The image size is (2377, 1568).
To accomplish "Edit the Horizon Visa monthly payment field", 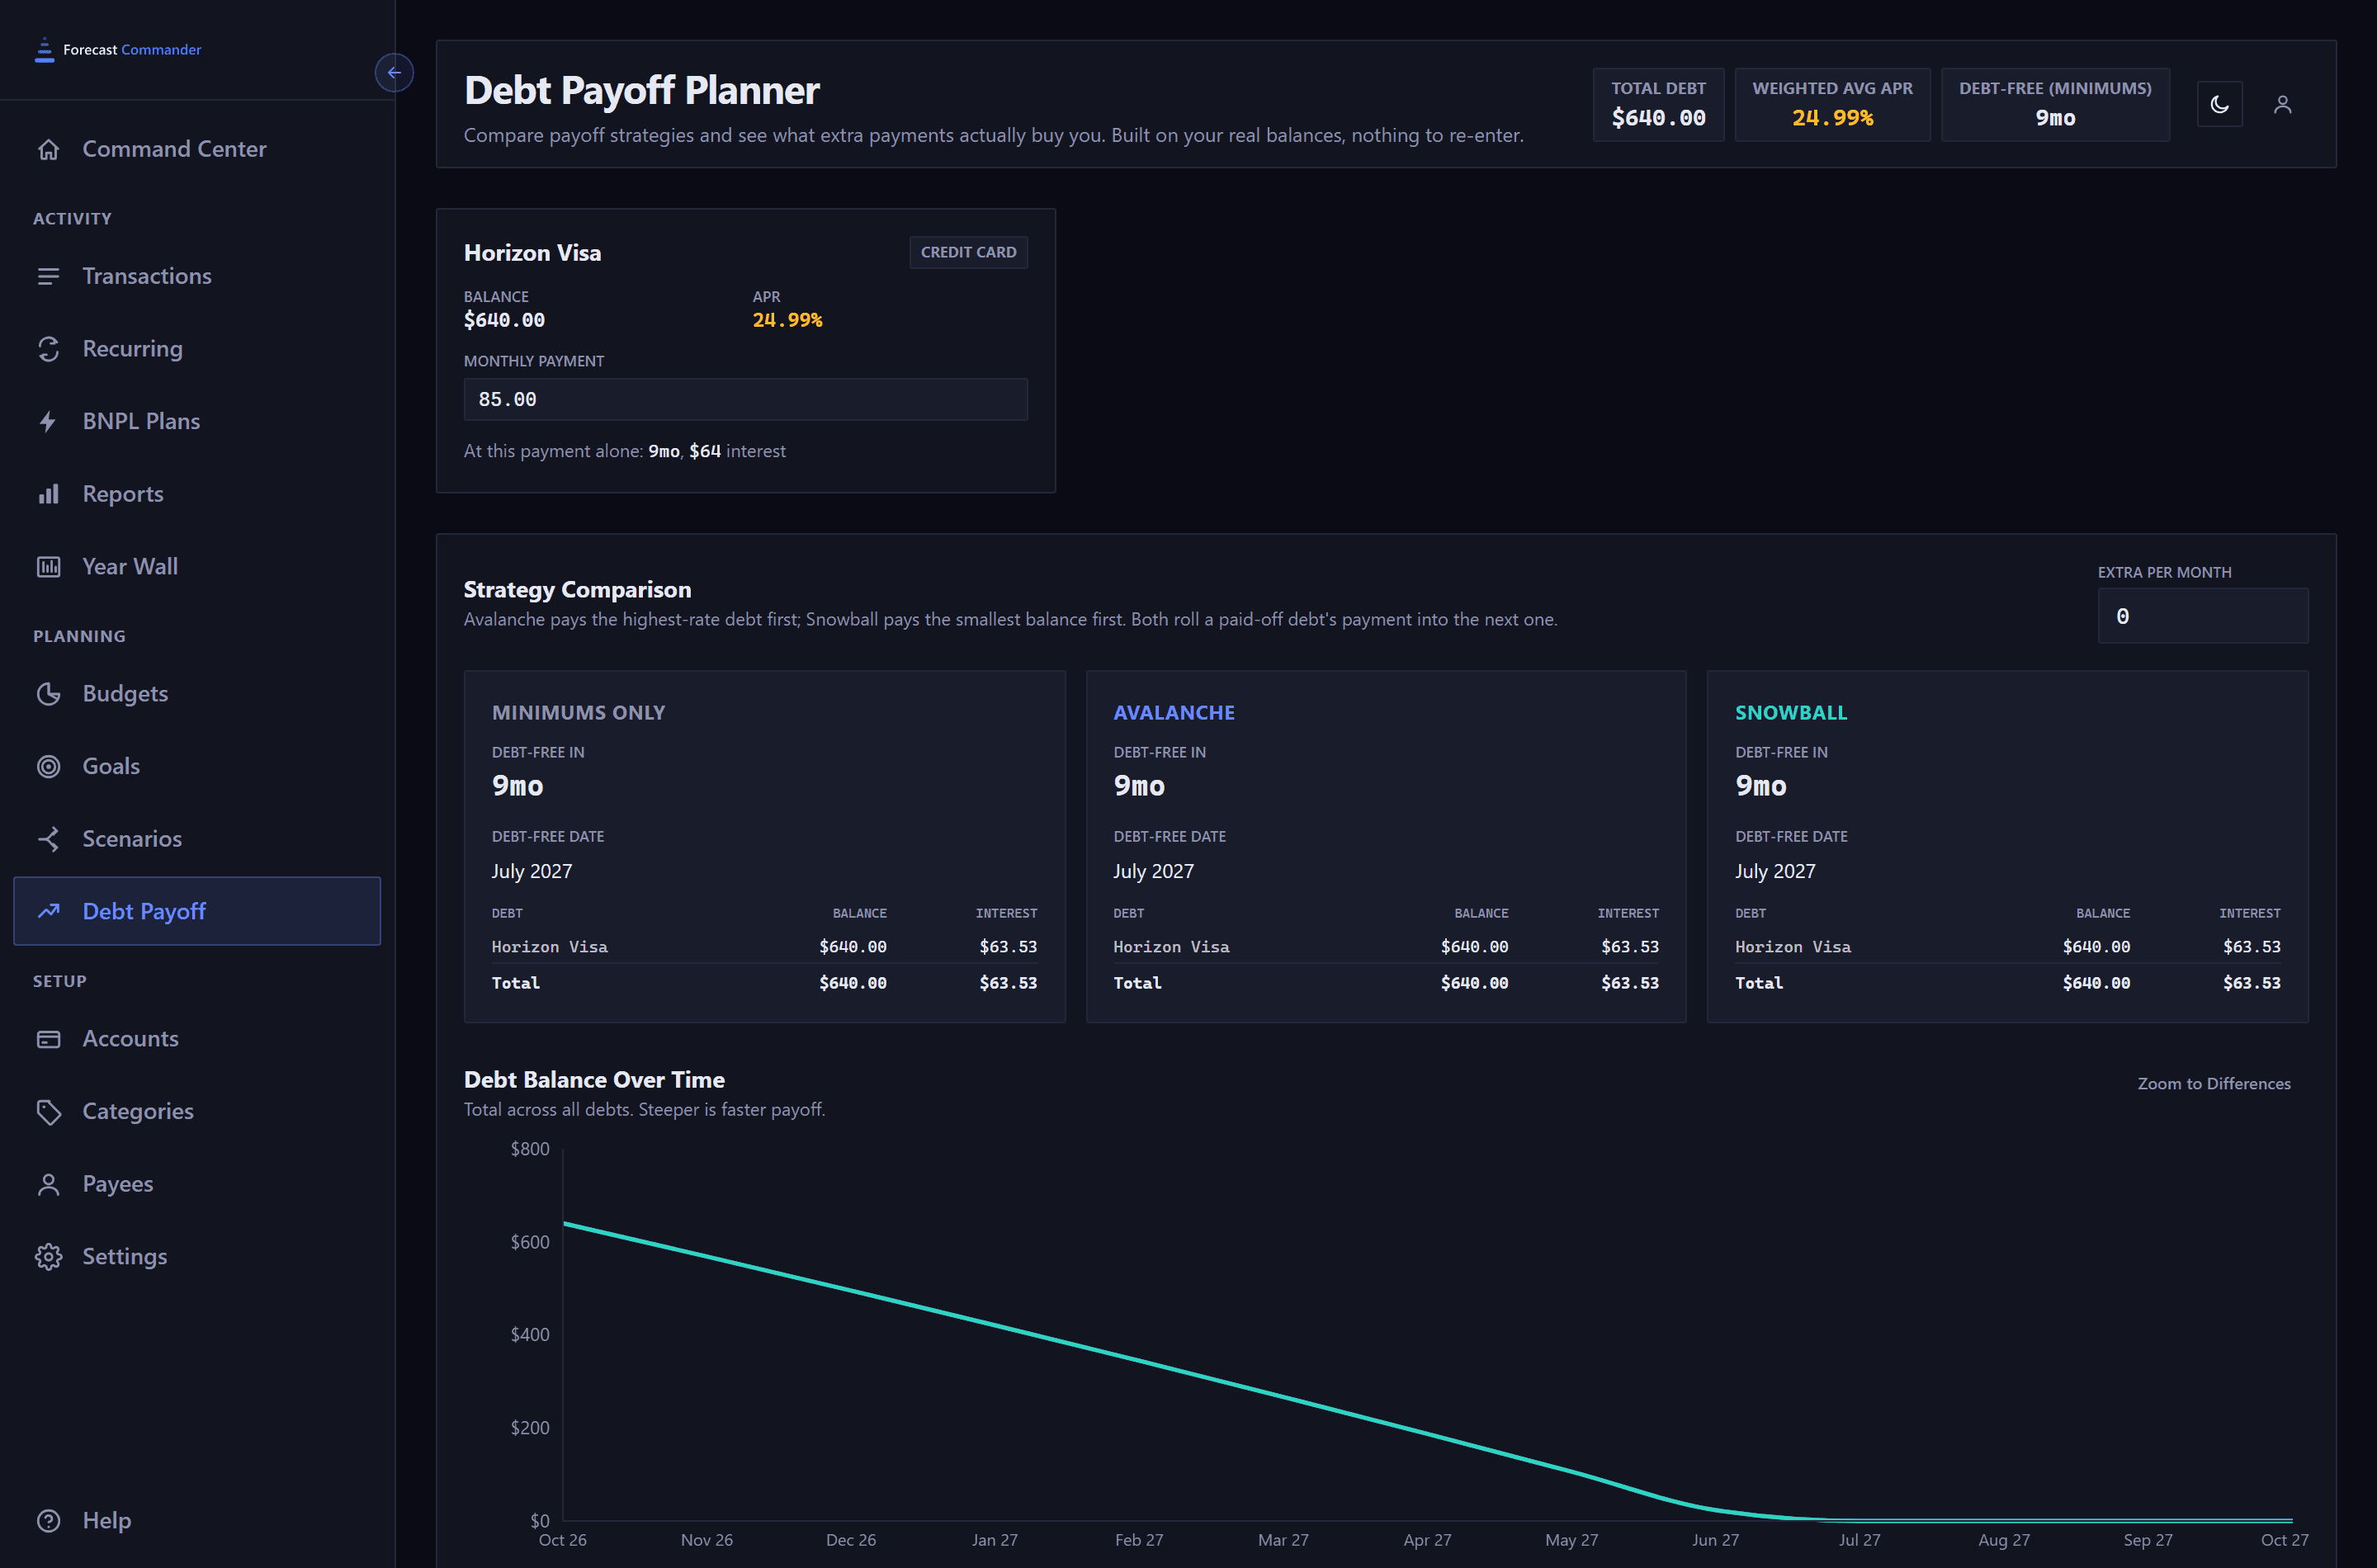I will tap(745, 399).
